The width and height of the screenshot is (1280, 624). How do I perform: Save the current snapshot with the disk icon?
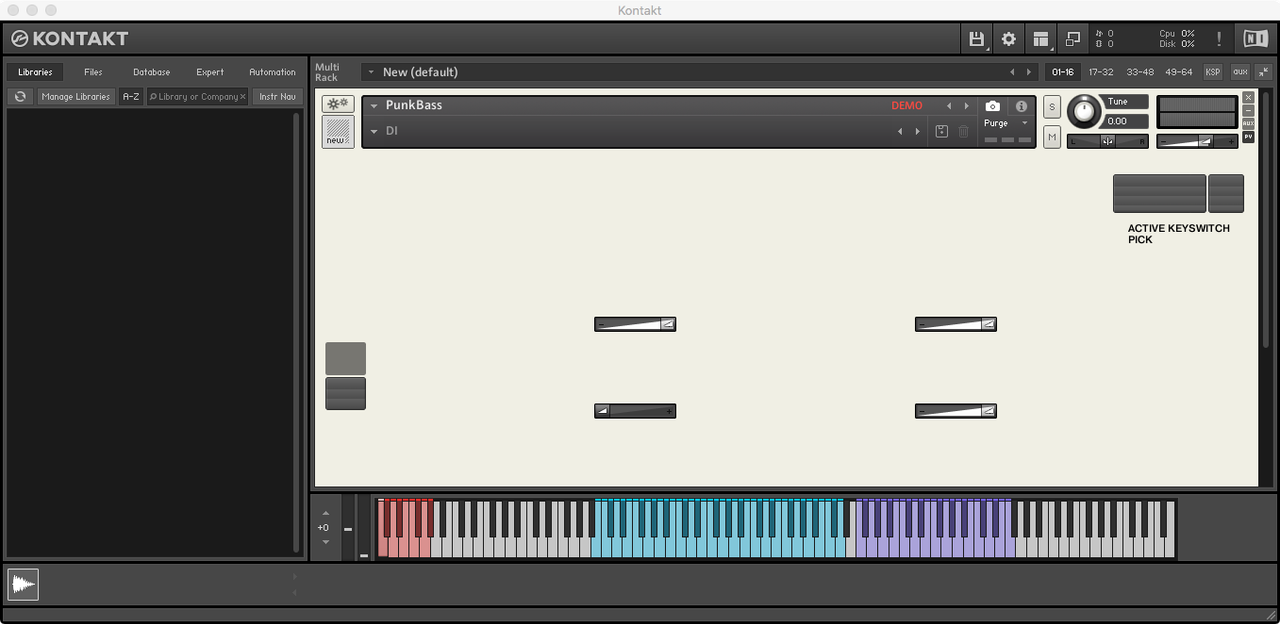point(942,131)
